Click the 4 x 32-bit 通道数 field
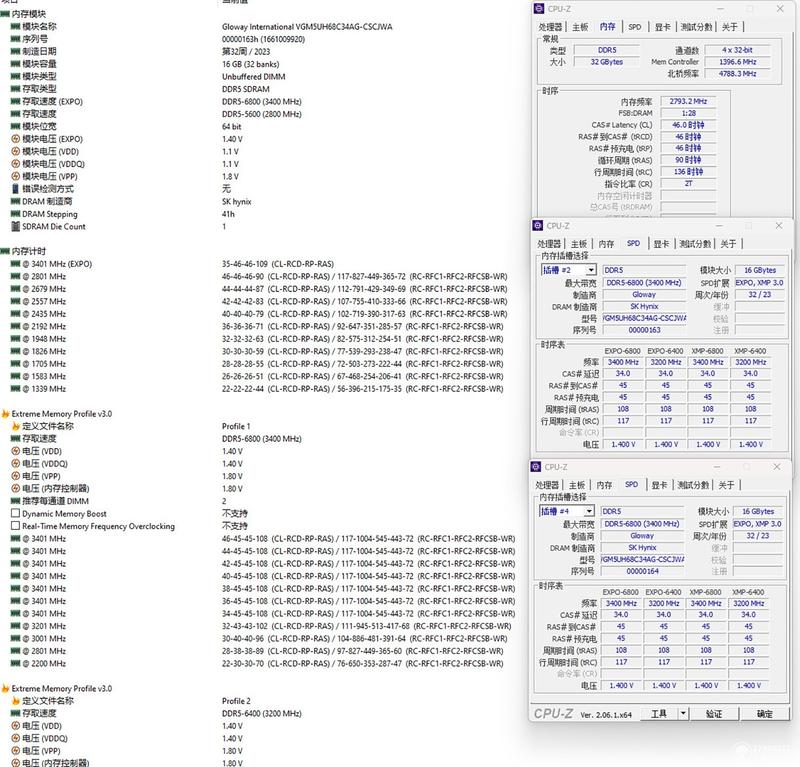Image resolution: width=800 pixels, height=767 pixels. [737, 50]
